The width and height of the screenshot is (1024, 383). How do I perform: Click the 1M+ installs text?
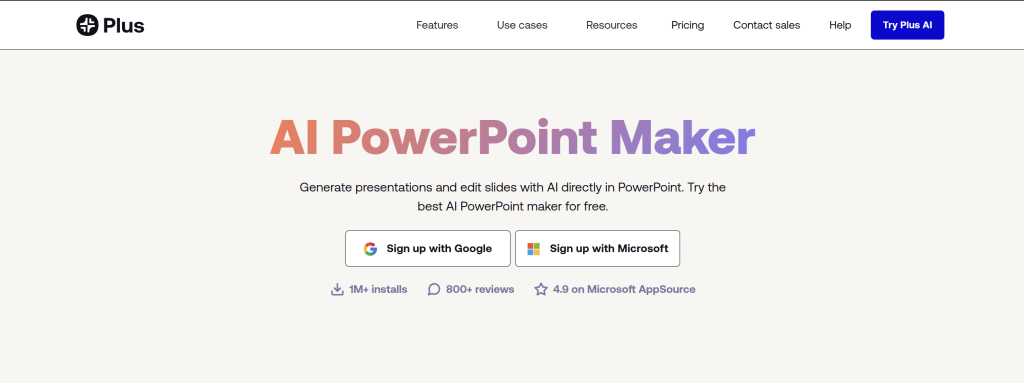378,290
